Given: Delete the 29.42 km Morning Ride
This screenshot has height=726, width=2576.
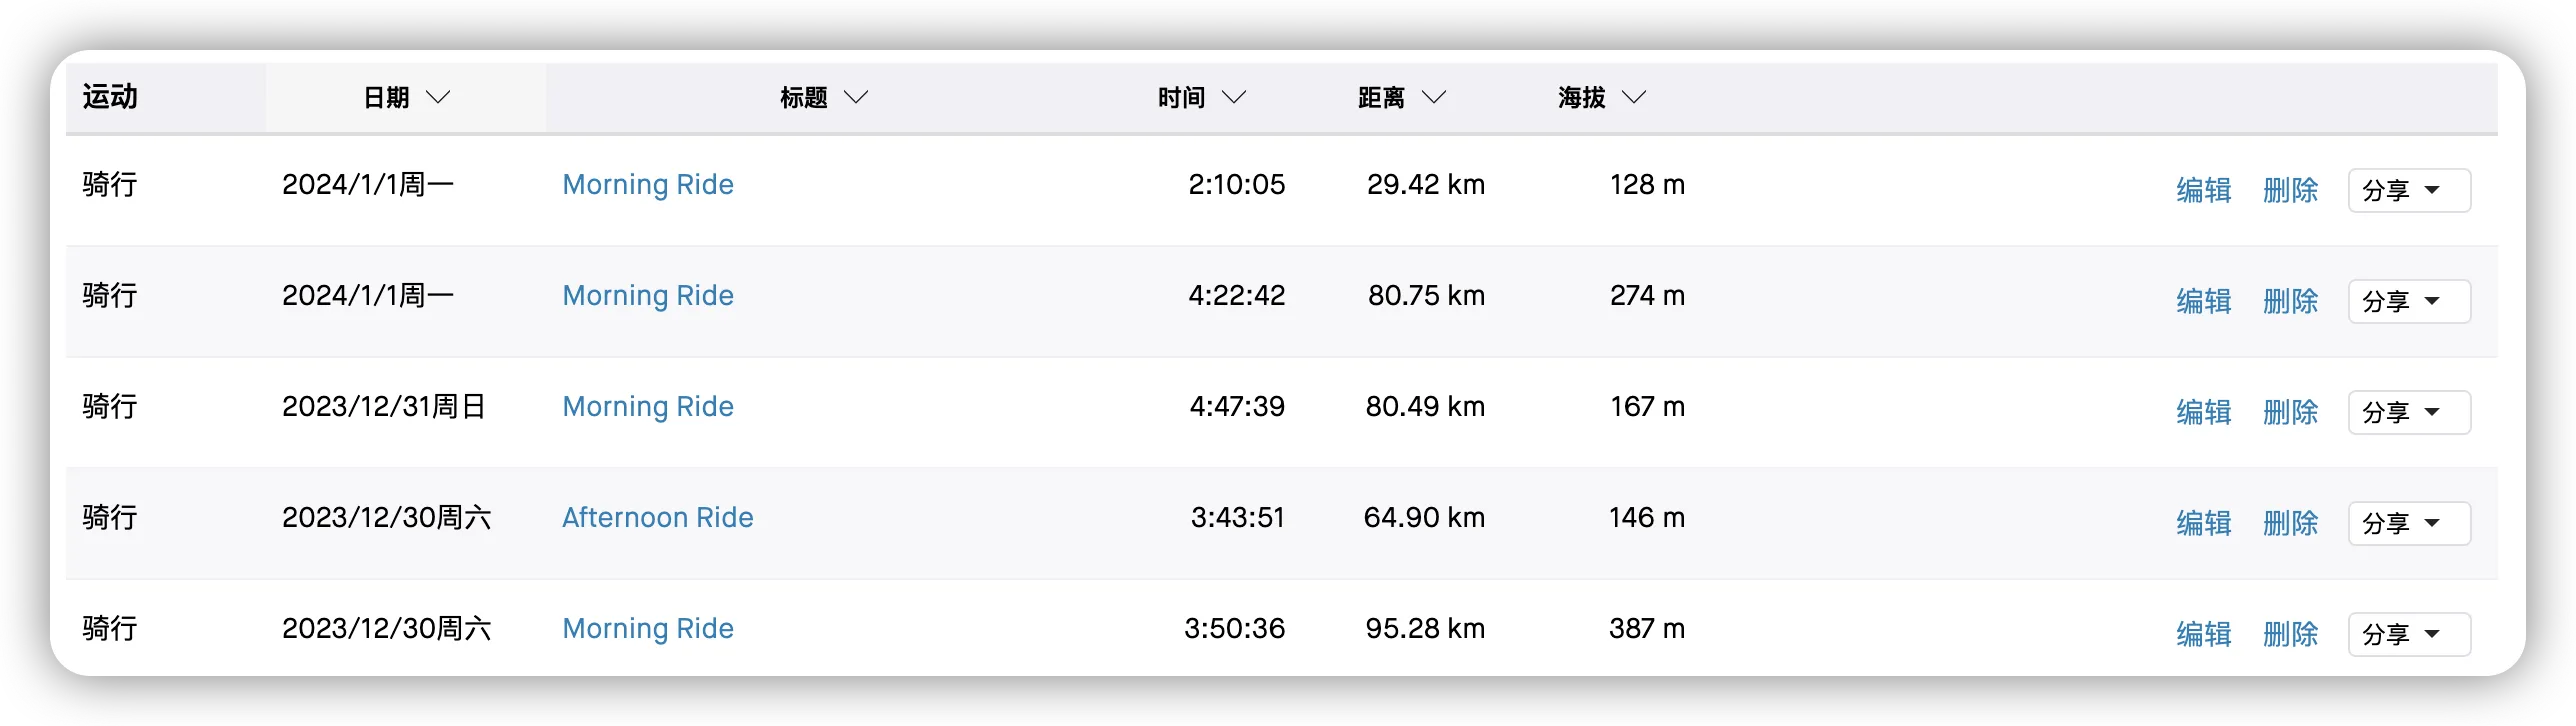Looking at the screenshot, I should (x=2290, y=190).
